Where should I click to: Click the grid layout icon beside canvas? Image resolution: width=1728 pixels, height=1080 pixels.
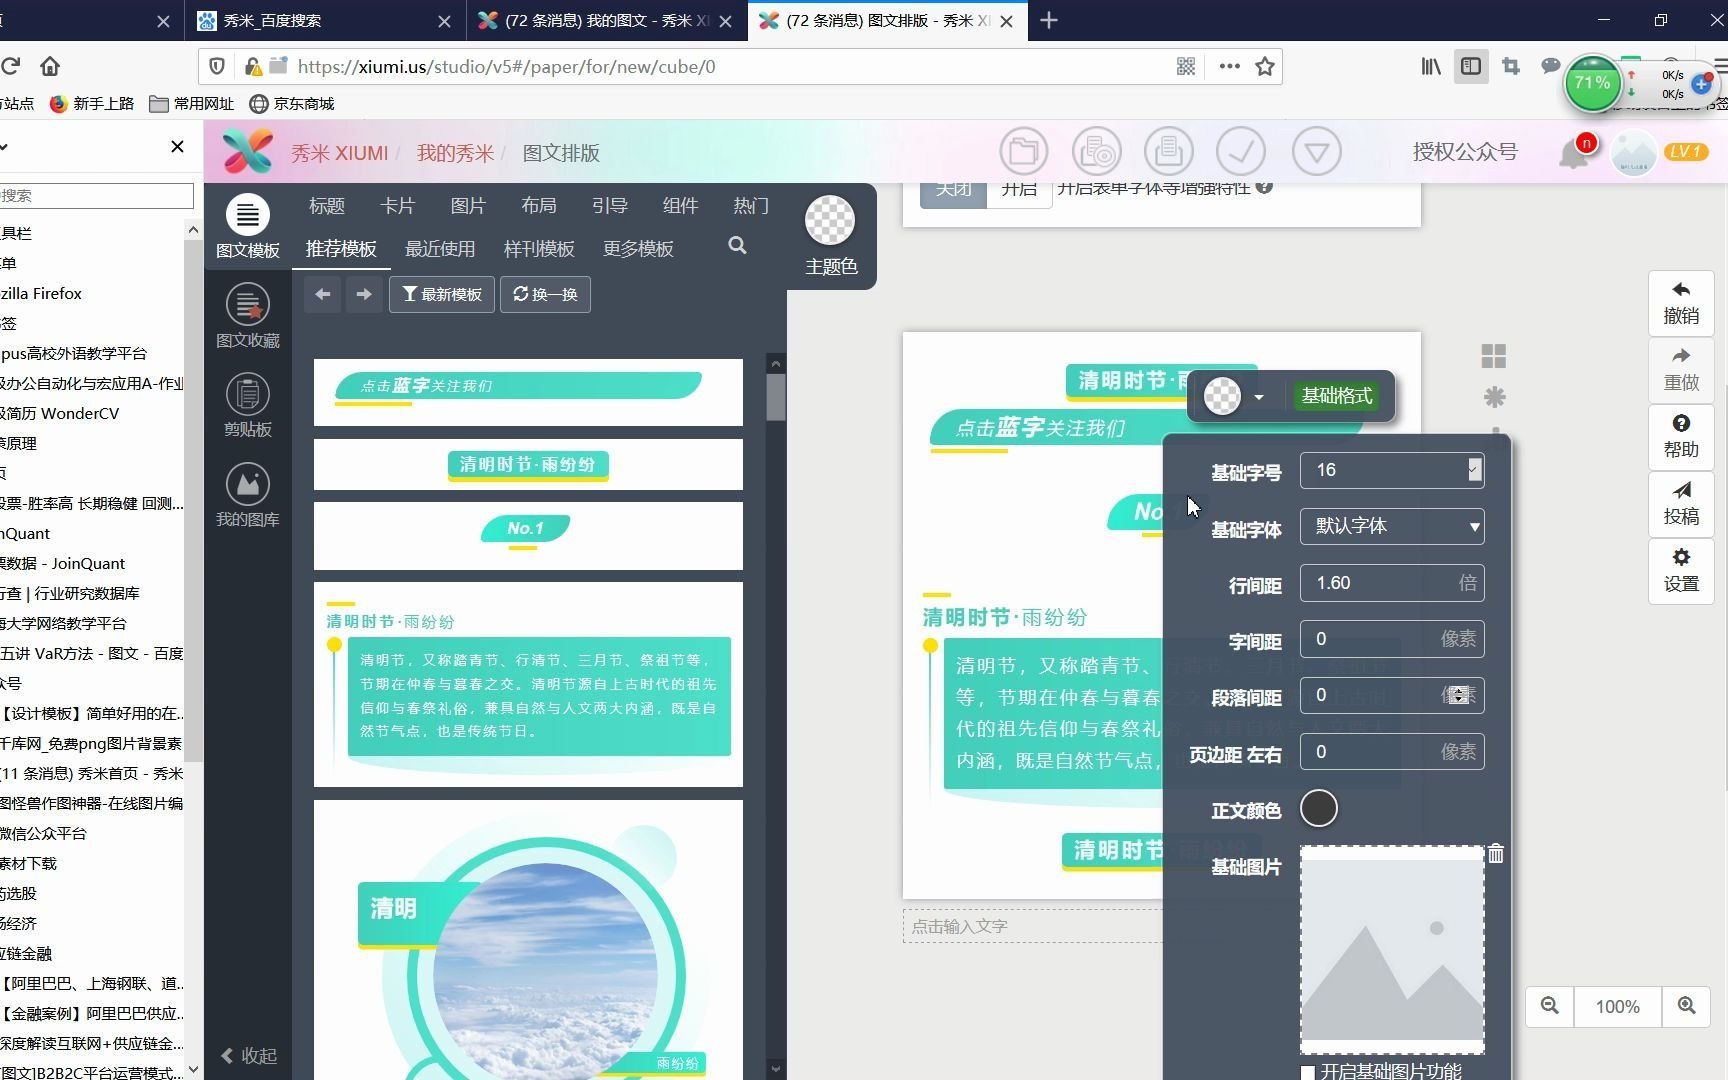click(1494, 356)
